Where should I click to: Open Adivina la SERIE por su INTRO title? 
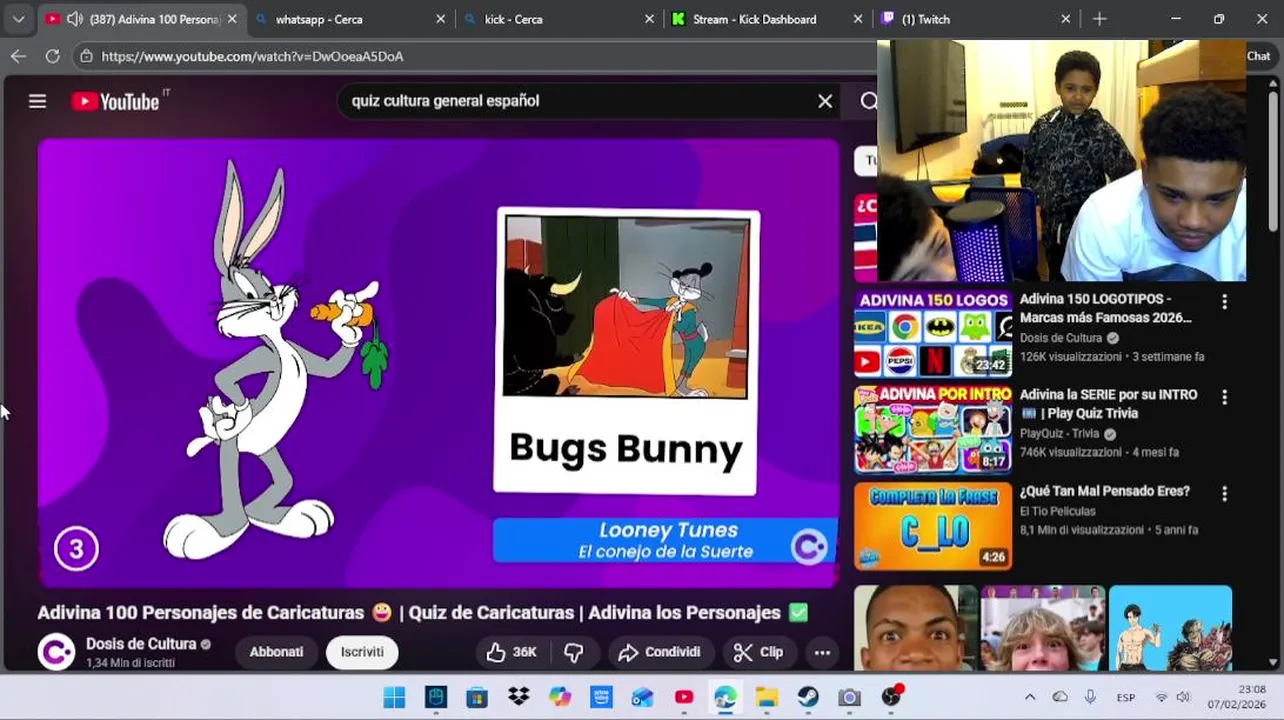click(x=1108, y=404)
